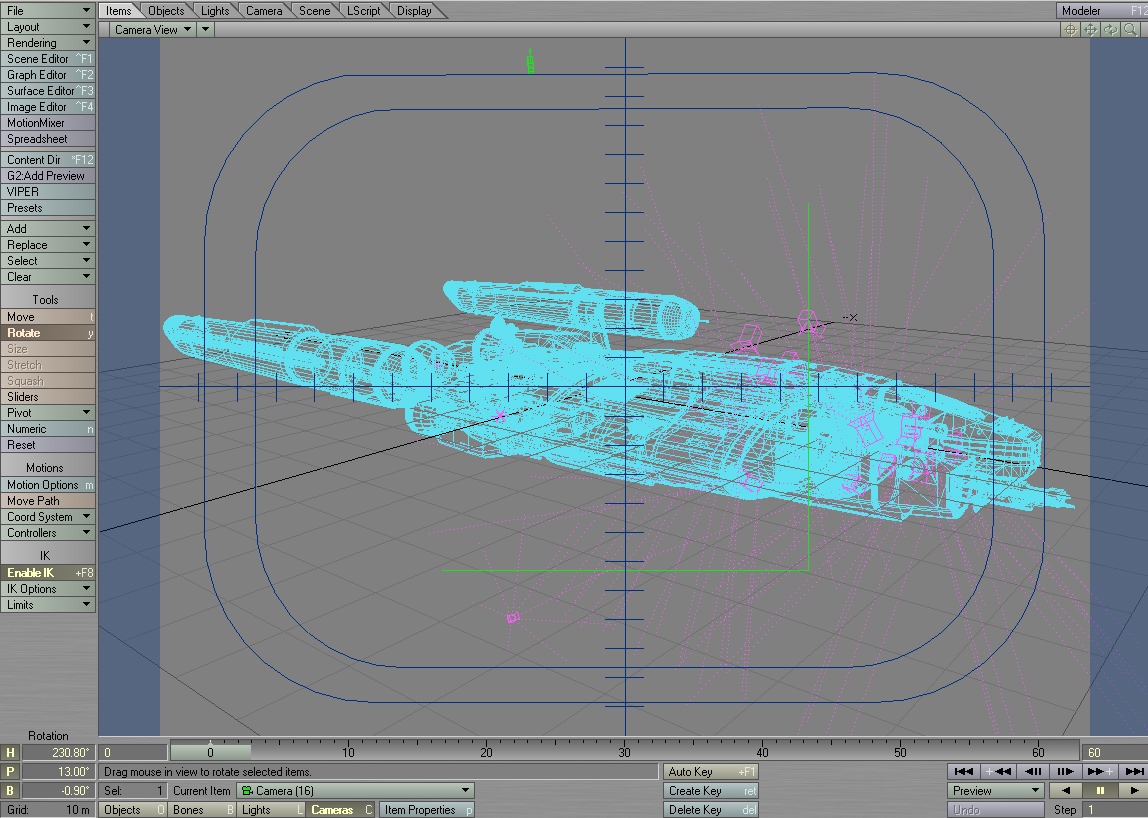Screen dimensions: 1148x818
Task: Expand the IK Options dropdown
Action: pos(48,589)
